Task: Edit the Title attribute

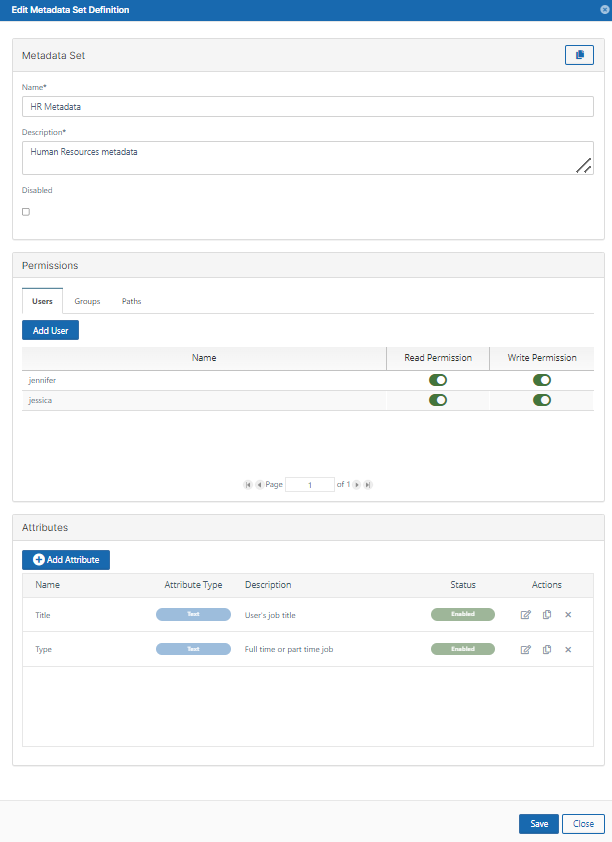Action: (526, 615)
